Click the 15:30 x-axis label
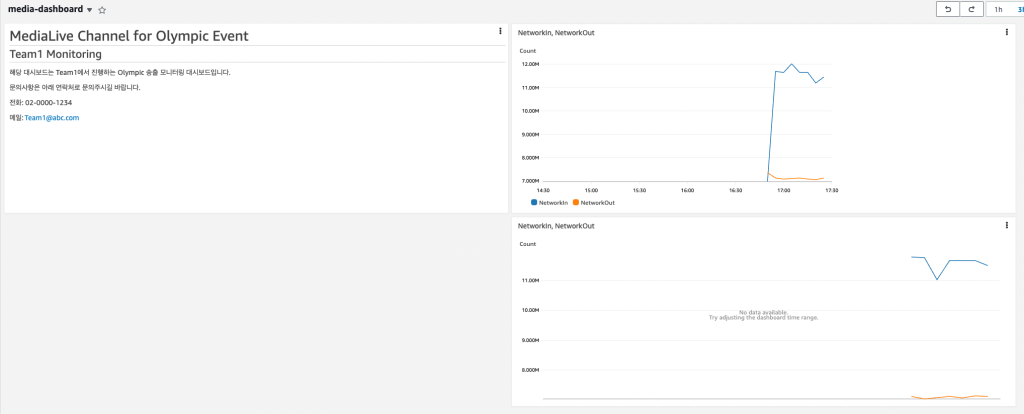This screenshot has height=414, width=1024. [x=639, y=191]
